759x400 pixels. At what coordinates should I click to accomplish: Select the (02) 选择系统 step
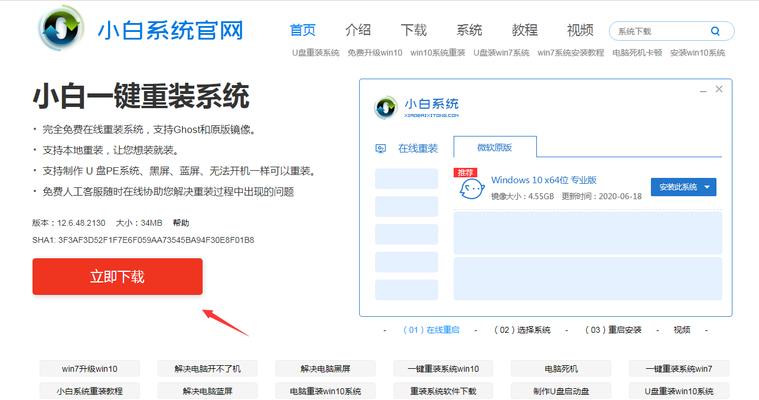522,330
